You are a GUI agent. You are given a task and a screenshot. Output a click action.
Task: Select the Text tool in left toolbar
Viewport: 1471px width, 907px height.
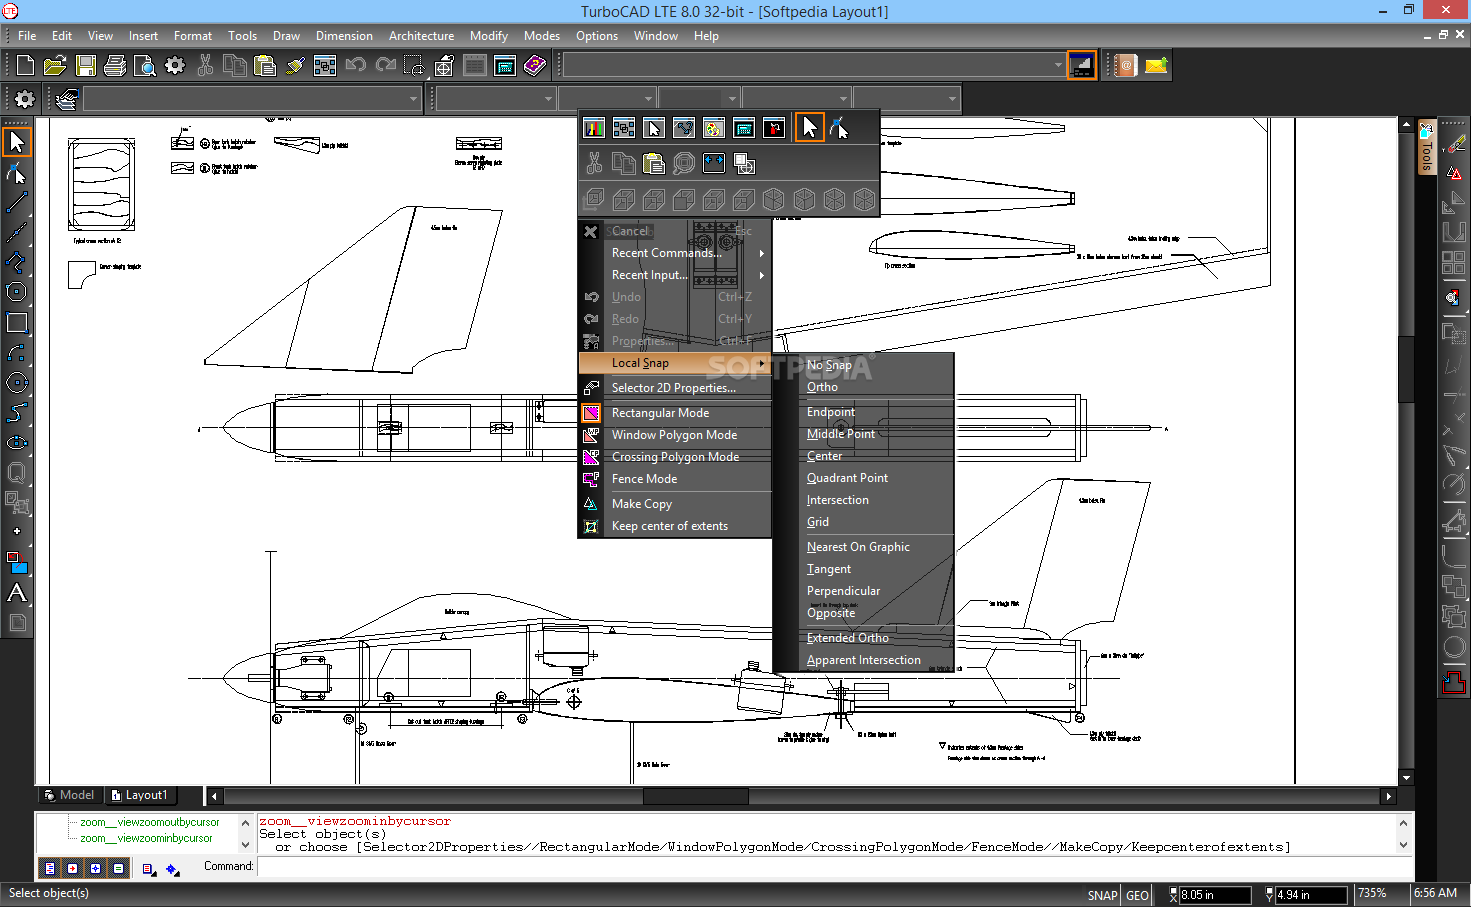coord(17,592)
